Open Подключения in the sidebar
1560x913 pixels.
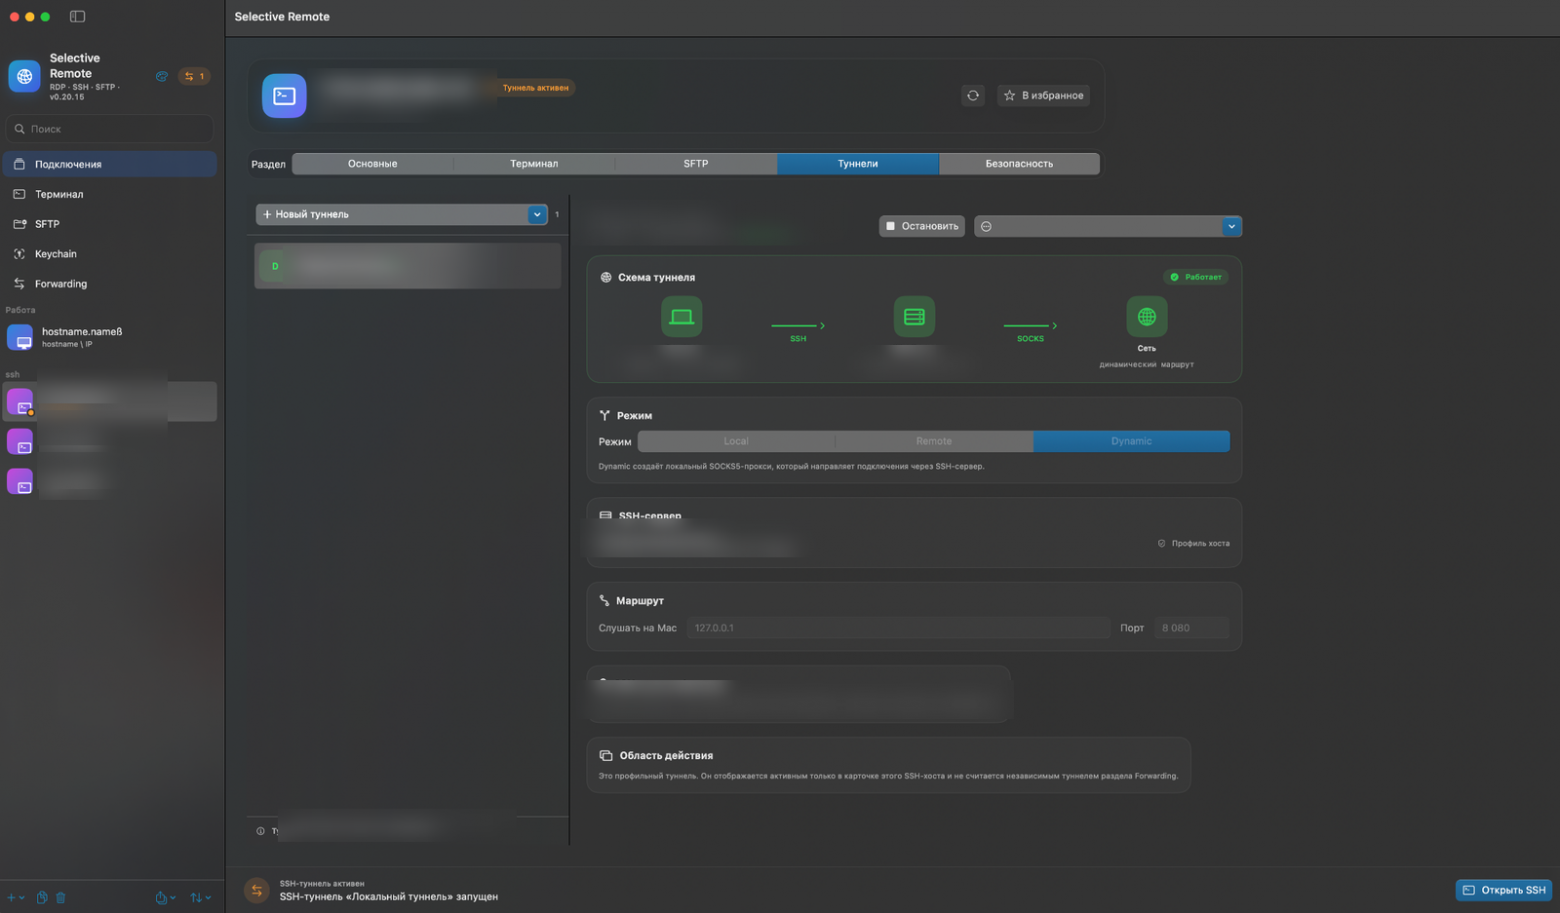pos(110,164)
